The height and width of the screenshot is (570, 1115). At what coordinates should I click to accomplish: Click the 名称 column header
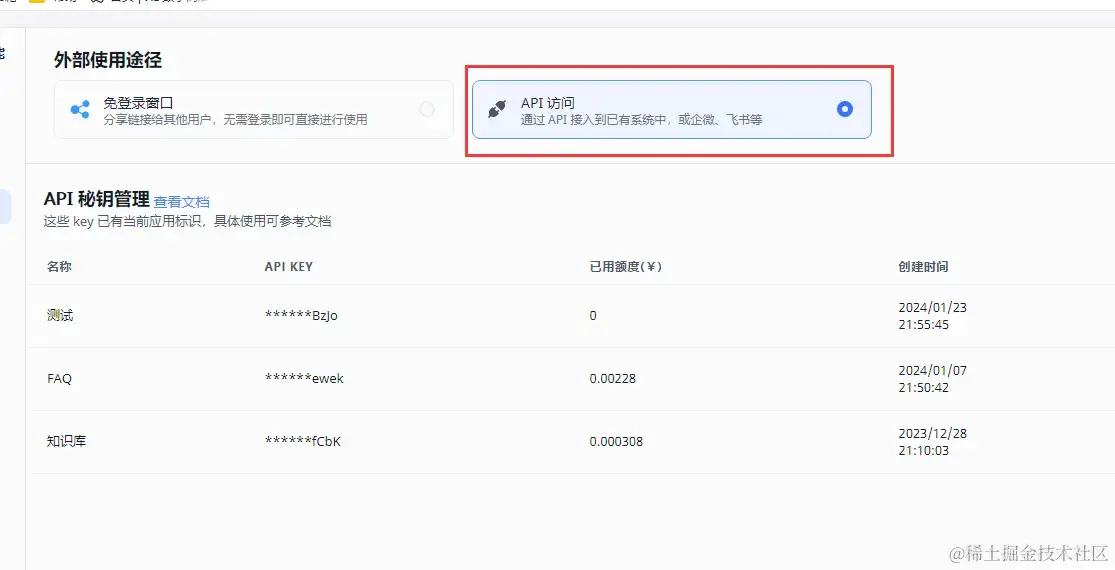[59, 267]
